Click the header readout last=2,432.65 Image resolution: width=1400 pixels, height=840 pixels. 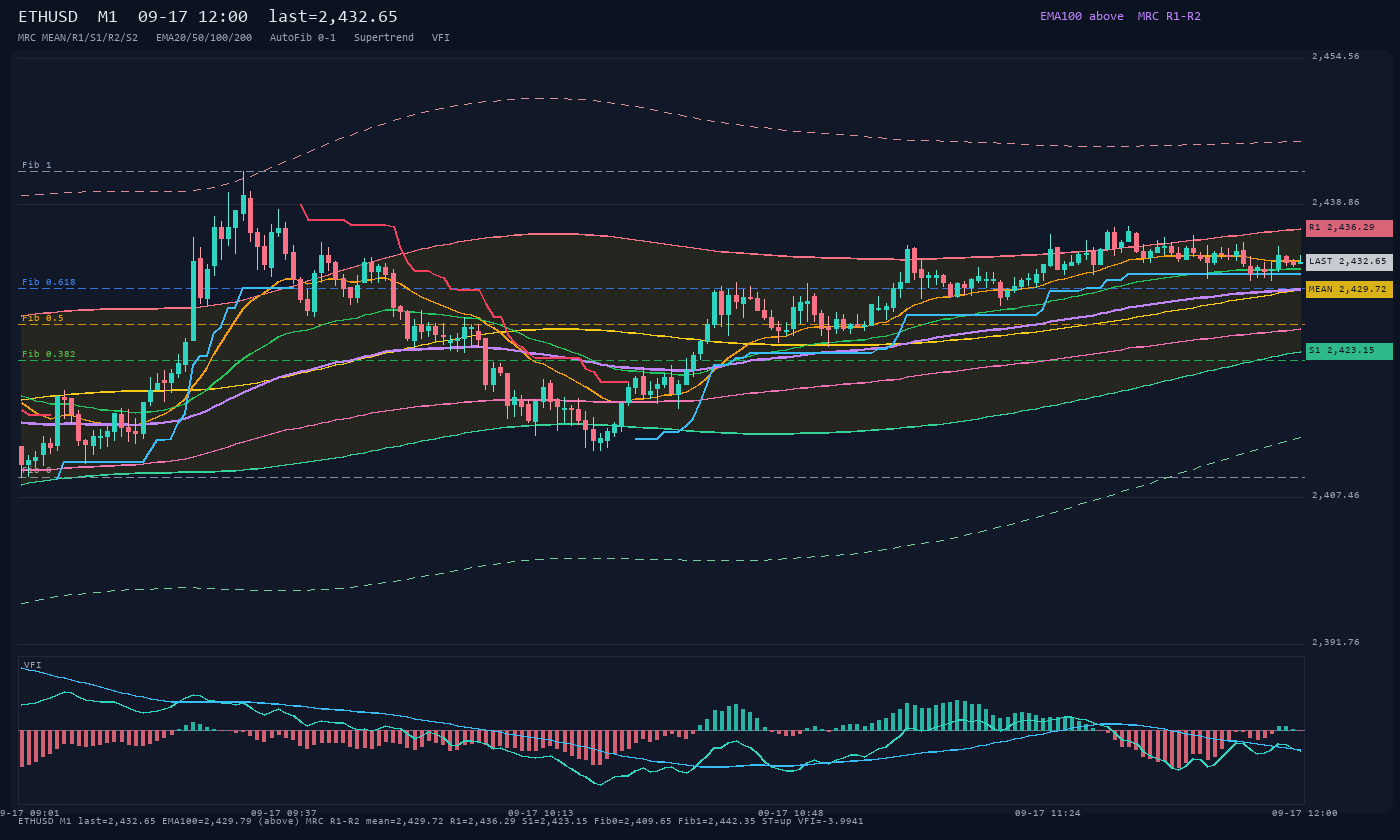[x=333, y=17]
